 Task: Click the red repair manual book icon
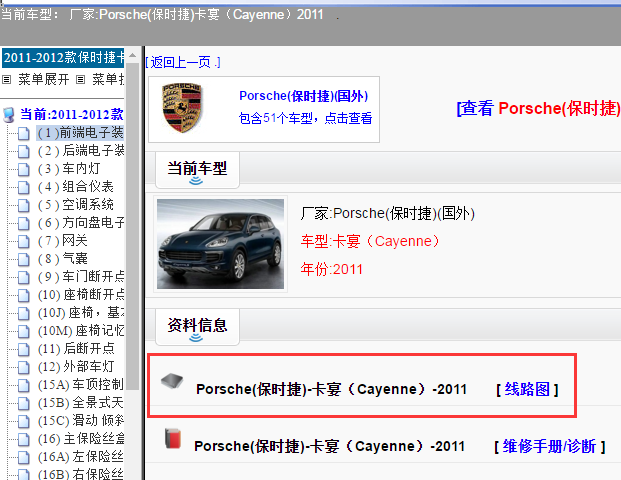coord(173,438)
